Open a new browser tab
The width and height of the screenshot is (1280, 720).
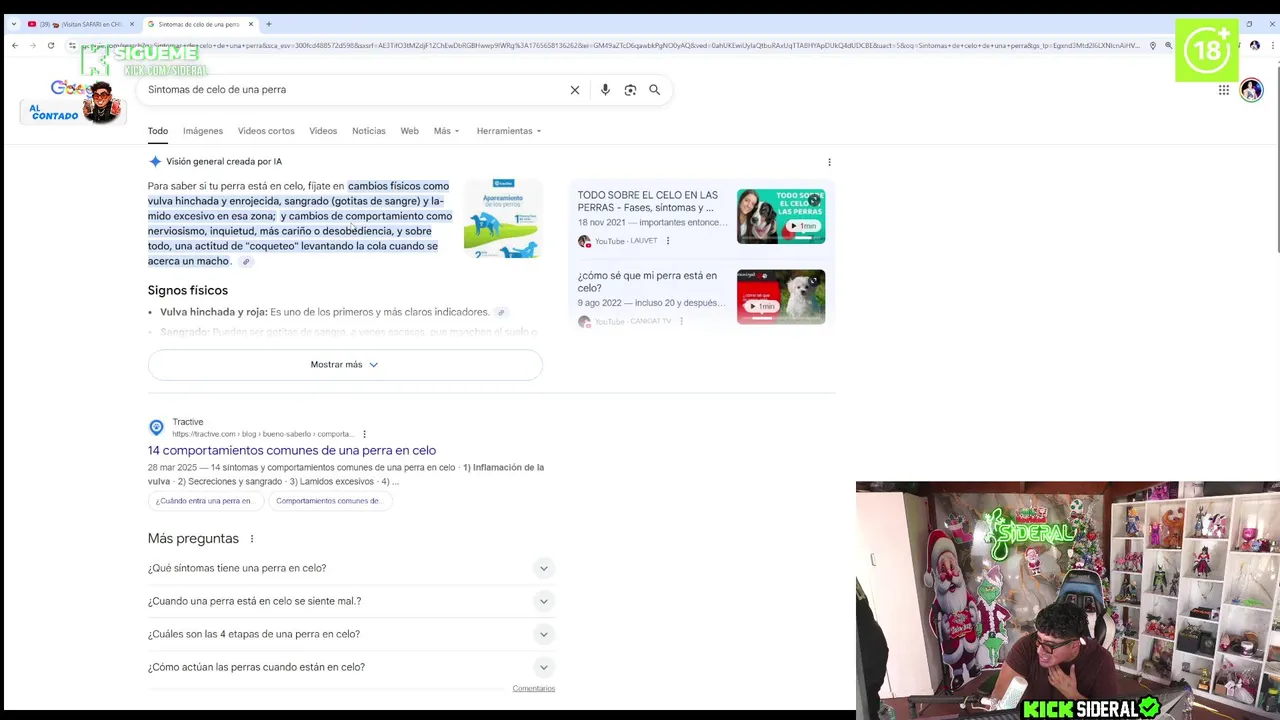point(268,24)
